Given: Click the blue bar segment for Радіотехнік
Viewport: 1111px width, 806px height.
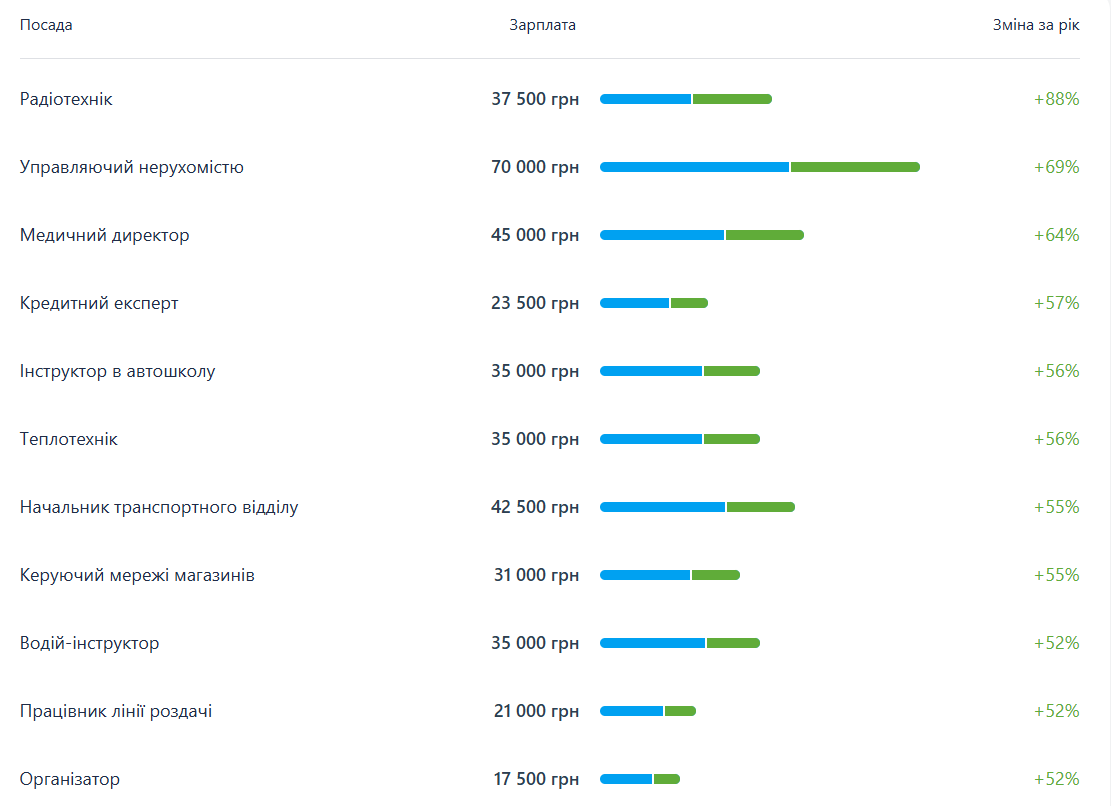Looking at the screenshot, I should pos(645,99).
